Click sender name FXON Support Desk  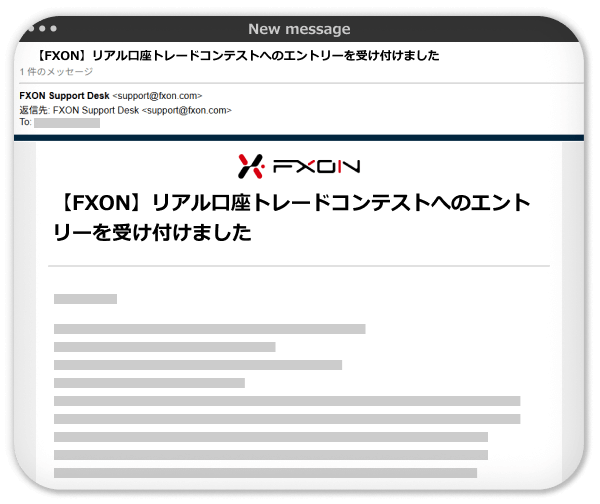[64, 96]
